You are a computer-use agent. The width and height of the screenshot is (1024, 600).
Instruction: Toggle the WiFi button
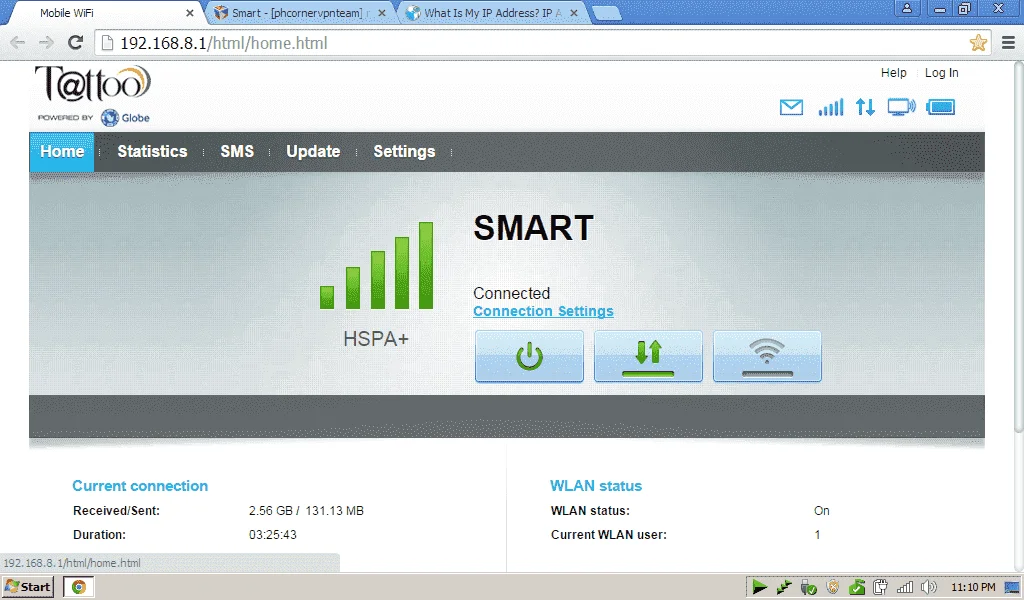point(767,356)
